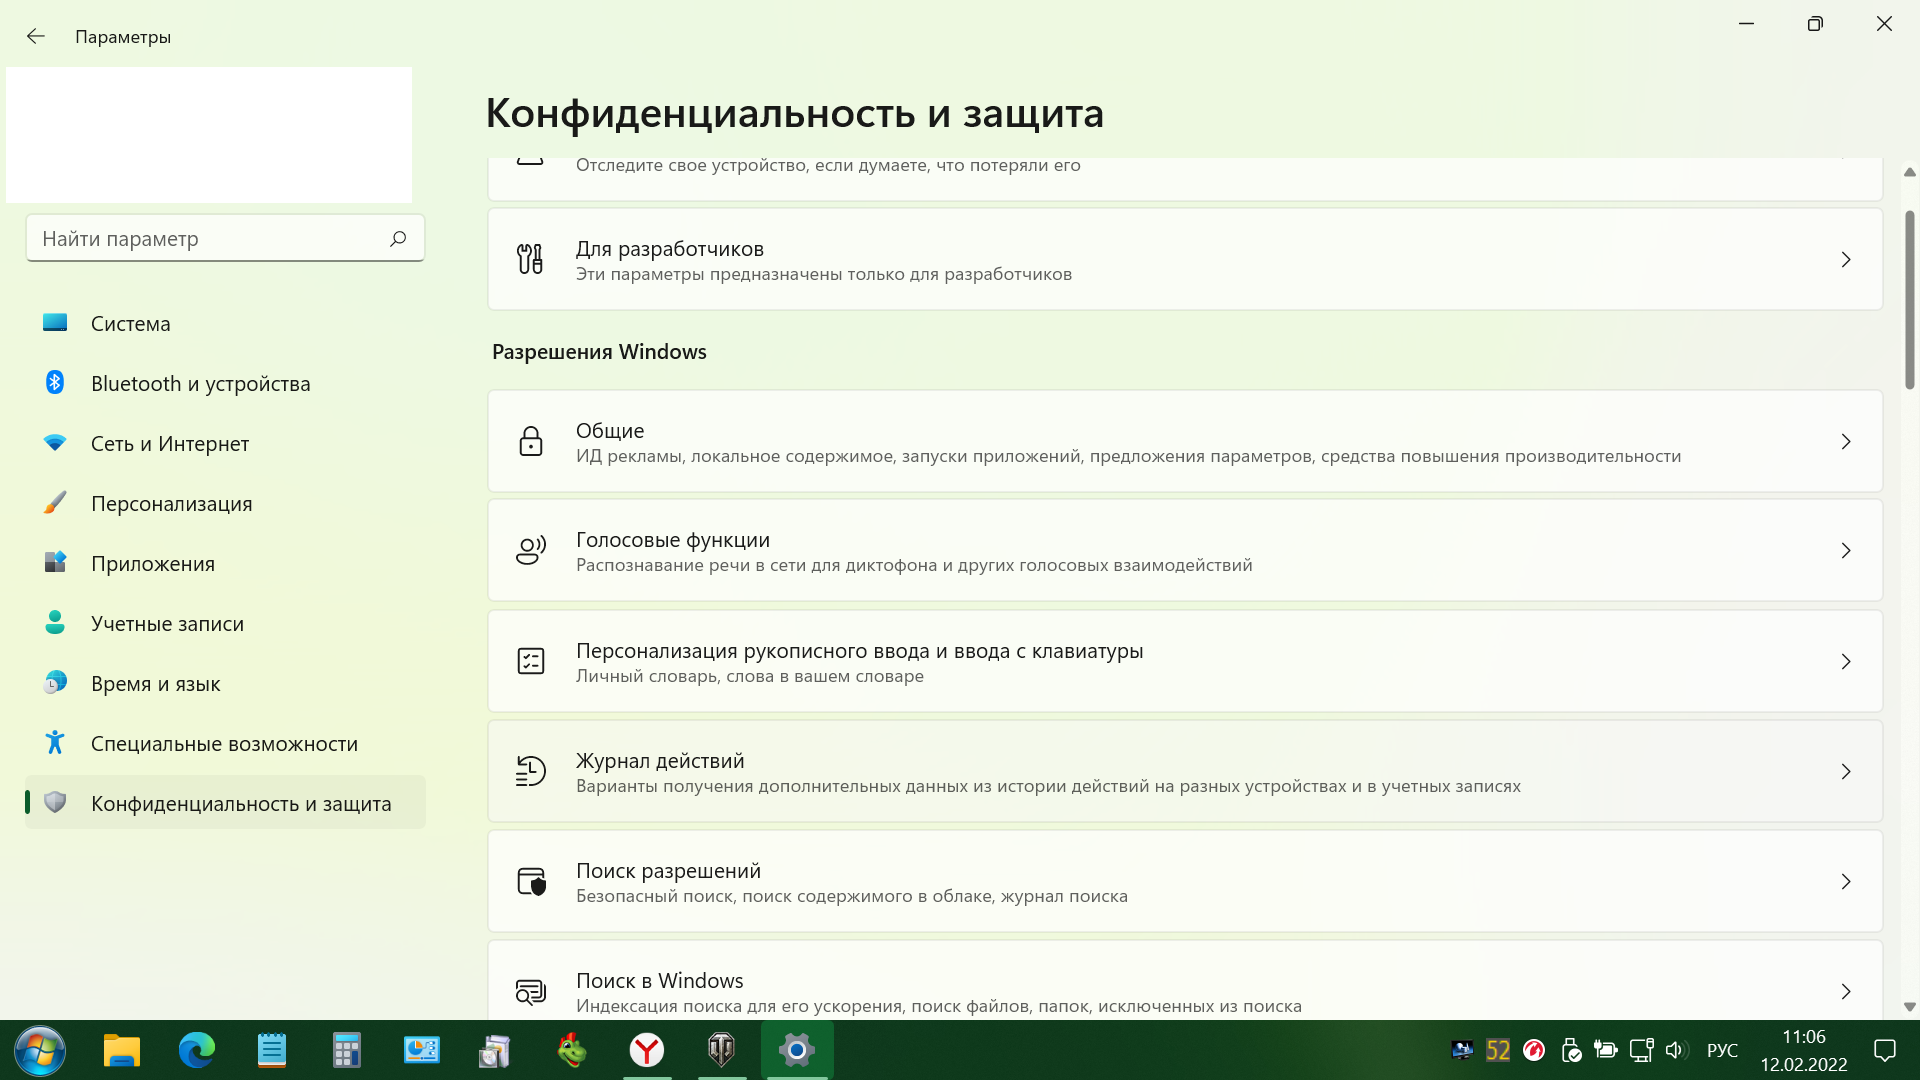Go to the Персонализация category
This screenshot has width=1920, height=1080.
171,503
